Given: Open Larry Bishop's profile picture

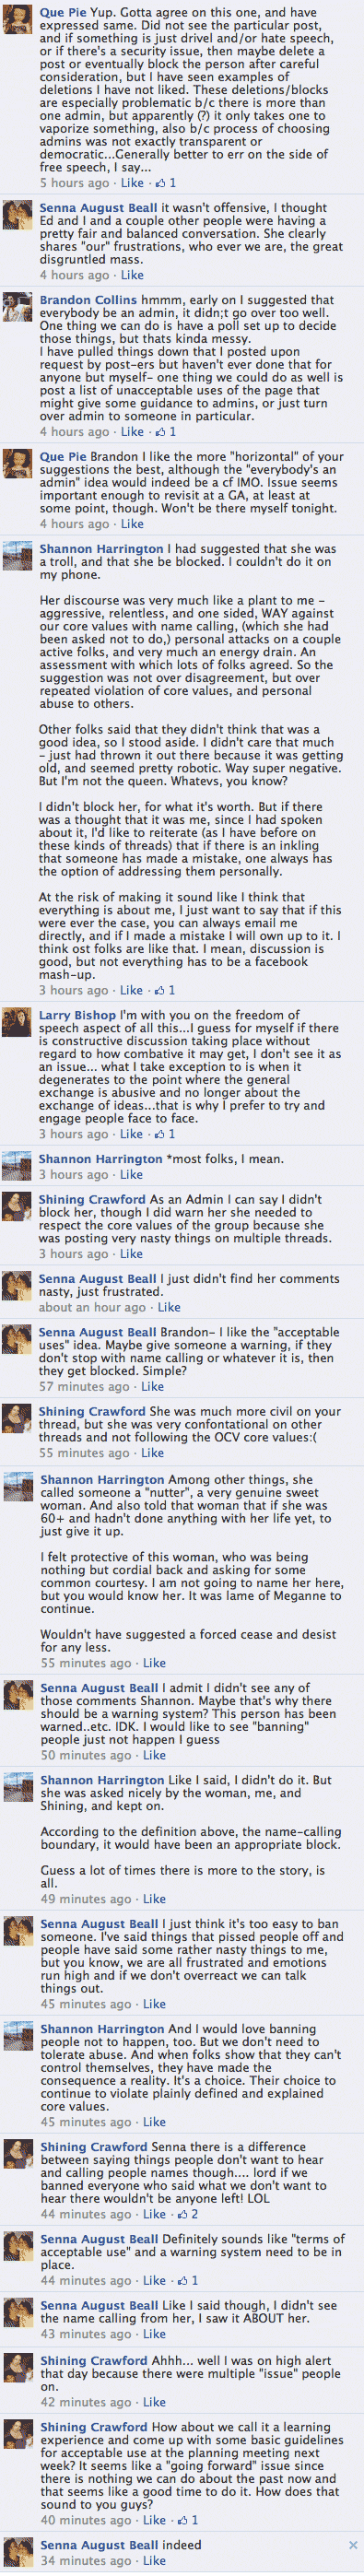Looking at the screenshot, I should pos(18,1023).
